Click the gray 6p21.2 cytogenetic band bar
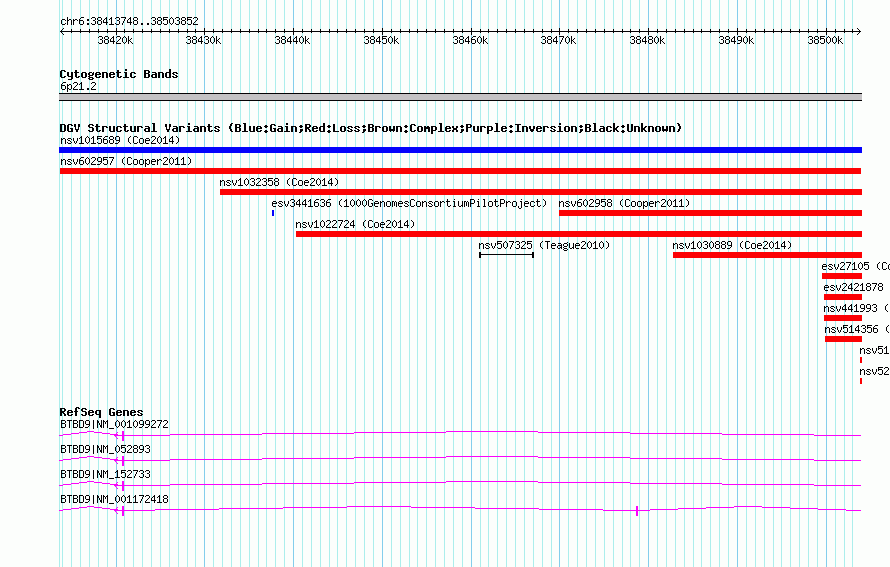 click(x=460, y=97)
